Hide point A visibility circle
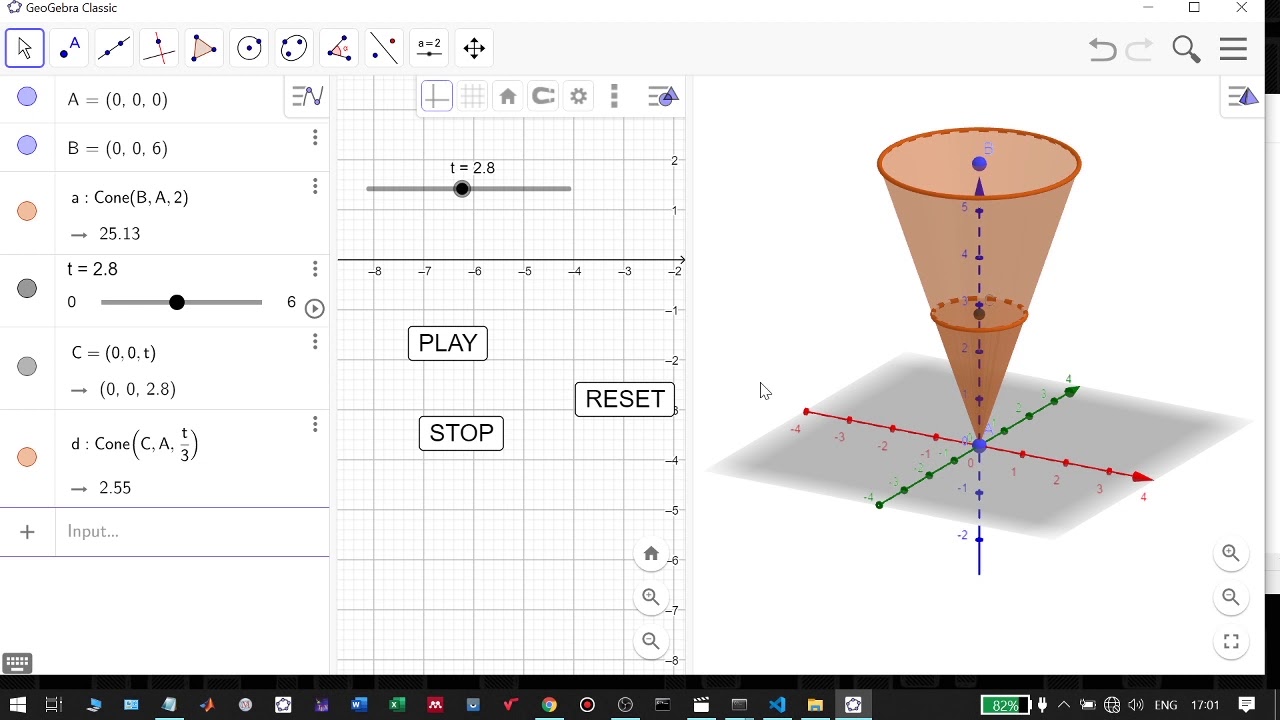This screenshot has width=1280, height=720. click(x=27, y=97)
